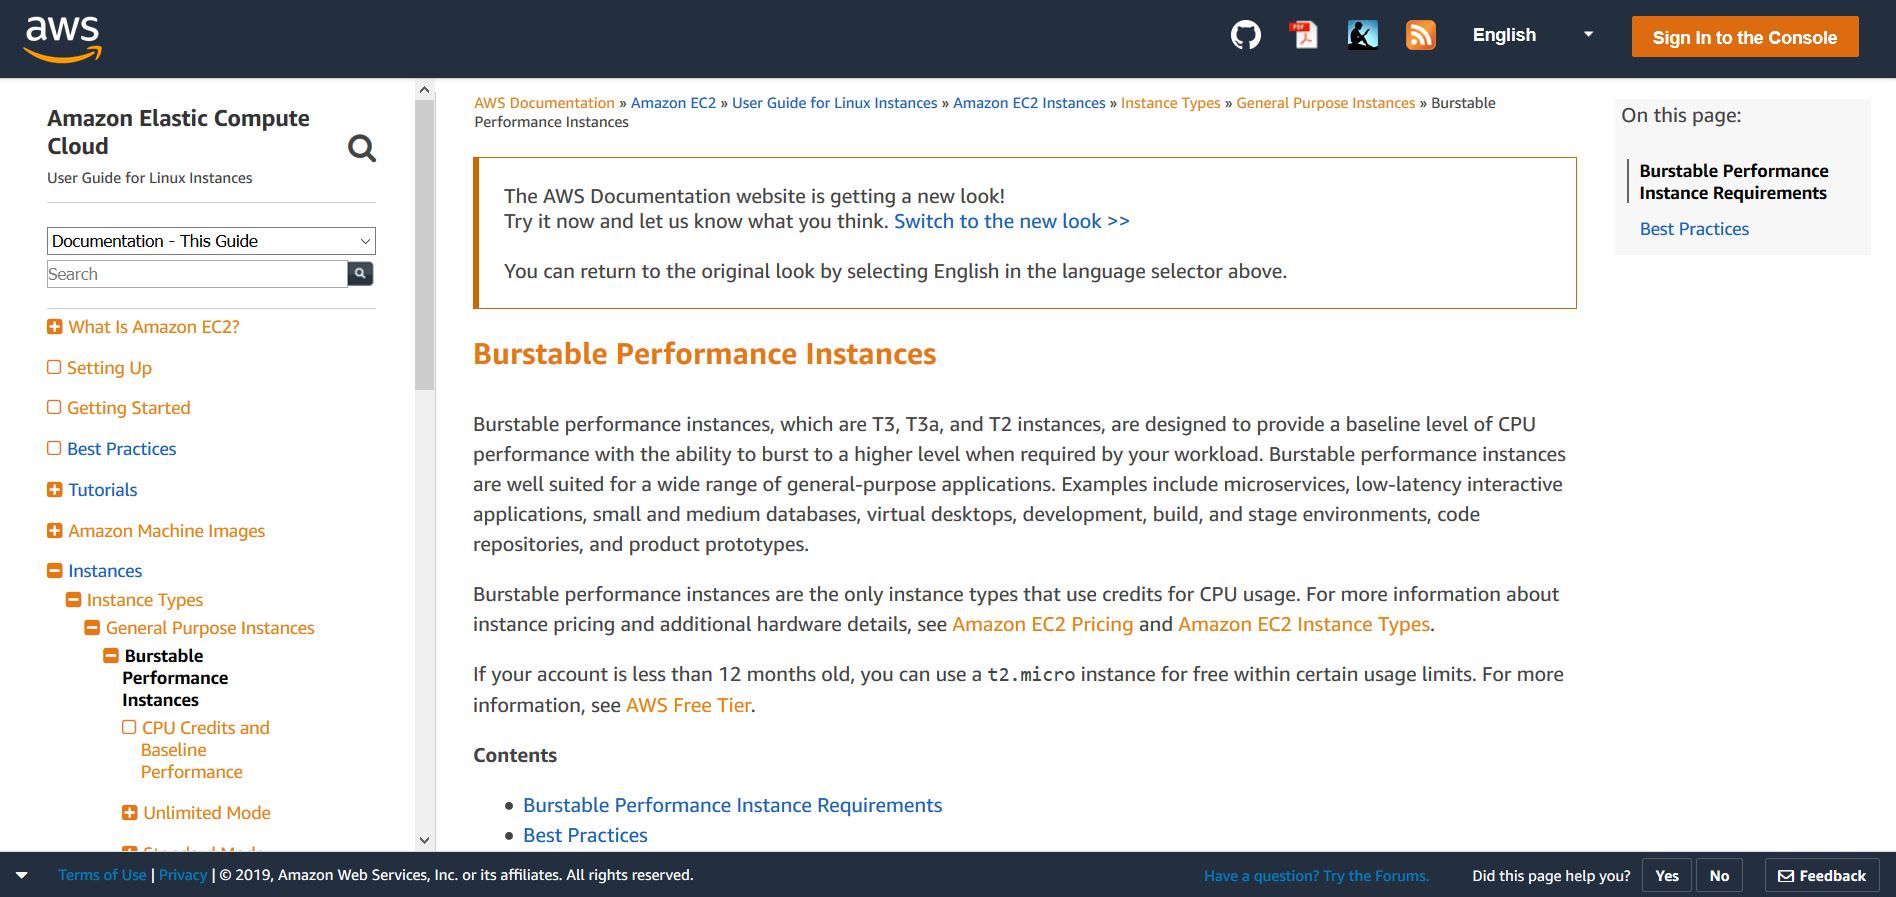Open the GitHub icon link
The image size is (1896, 897).
[1245, 36]
